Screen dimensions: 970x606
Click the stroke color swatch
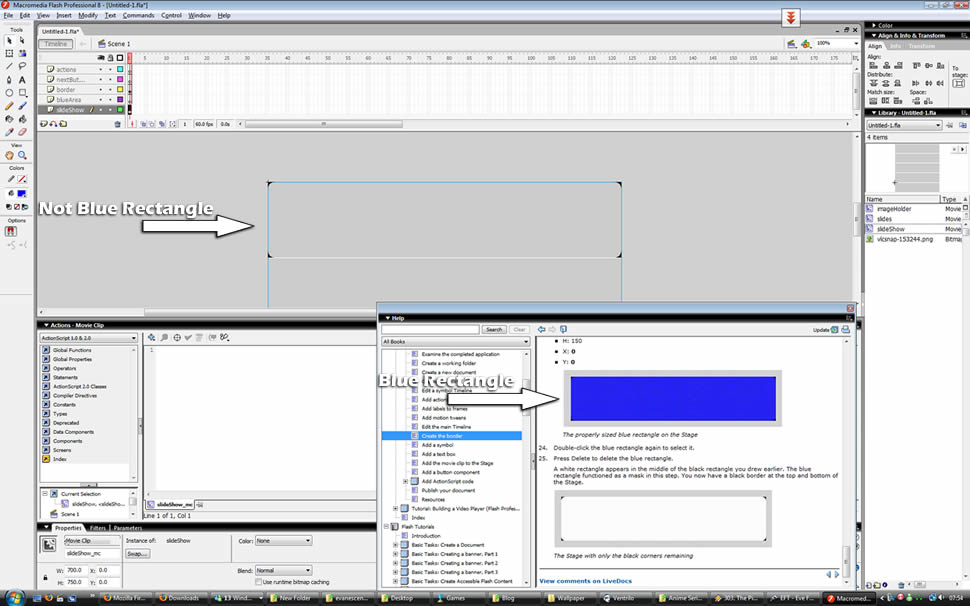click(x=22, y=179)
